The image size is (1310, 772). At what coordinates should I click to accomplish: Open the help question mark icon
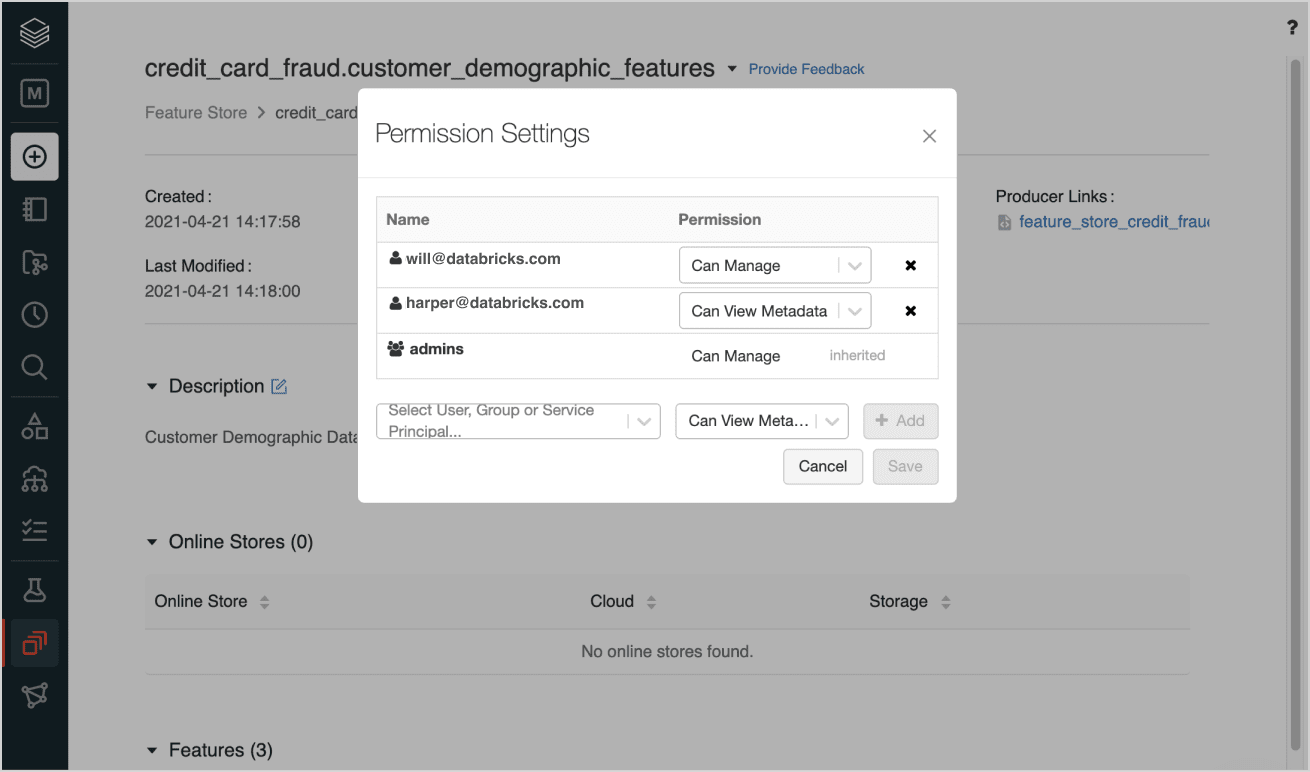click(1292, 29)
